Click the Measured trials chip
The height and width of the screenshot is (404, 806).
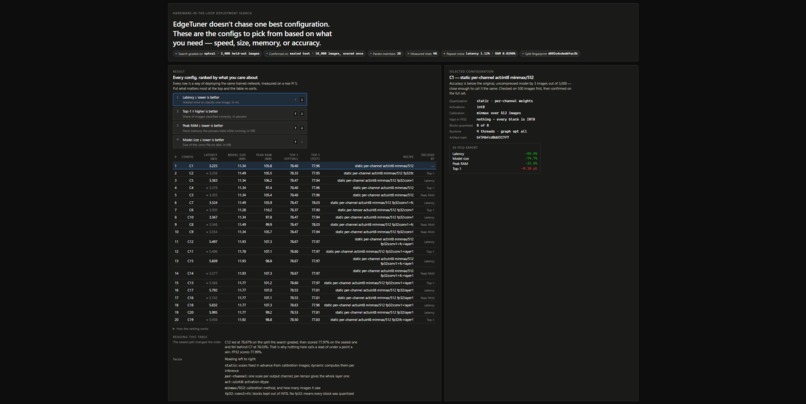coord(422,53)
